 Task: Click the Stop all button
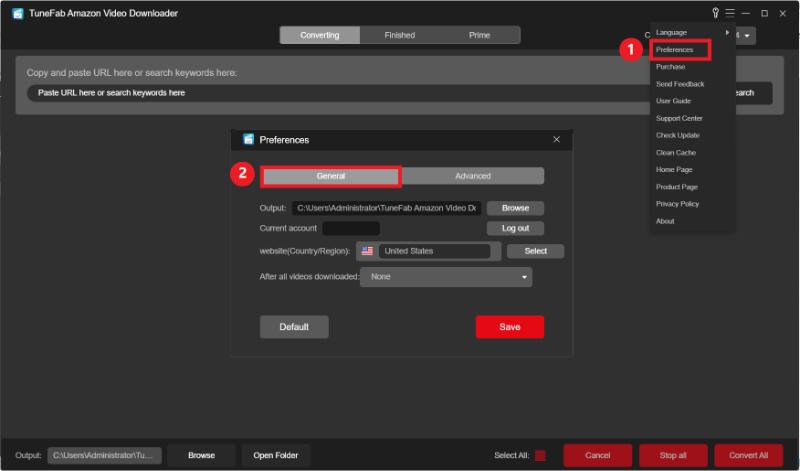673,455
